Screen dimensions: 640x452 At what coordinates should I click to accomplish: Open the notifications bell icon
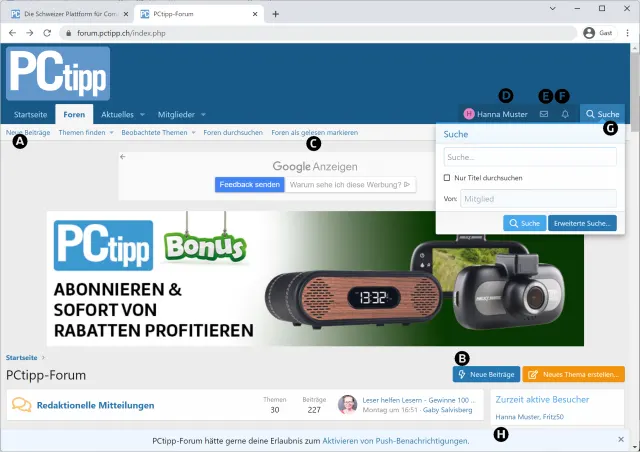[x=565, y=114]
